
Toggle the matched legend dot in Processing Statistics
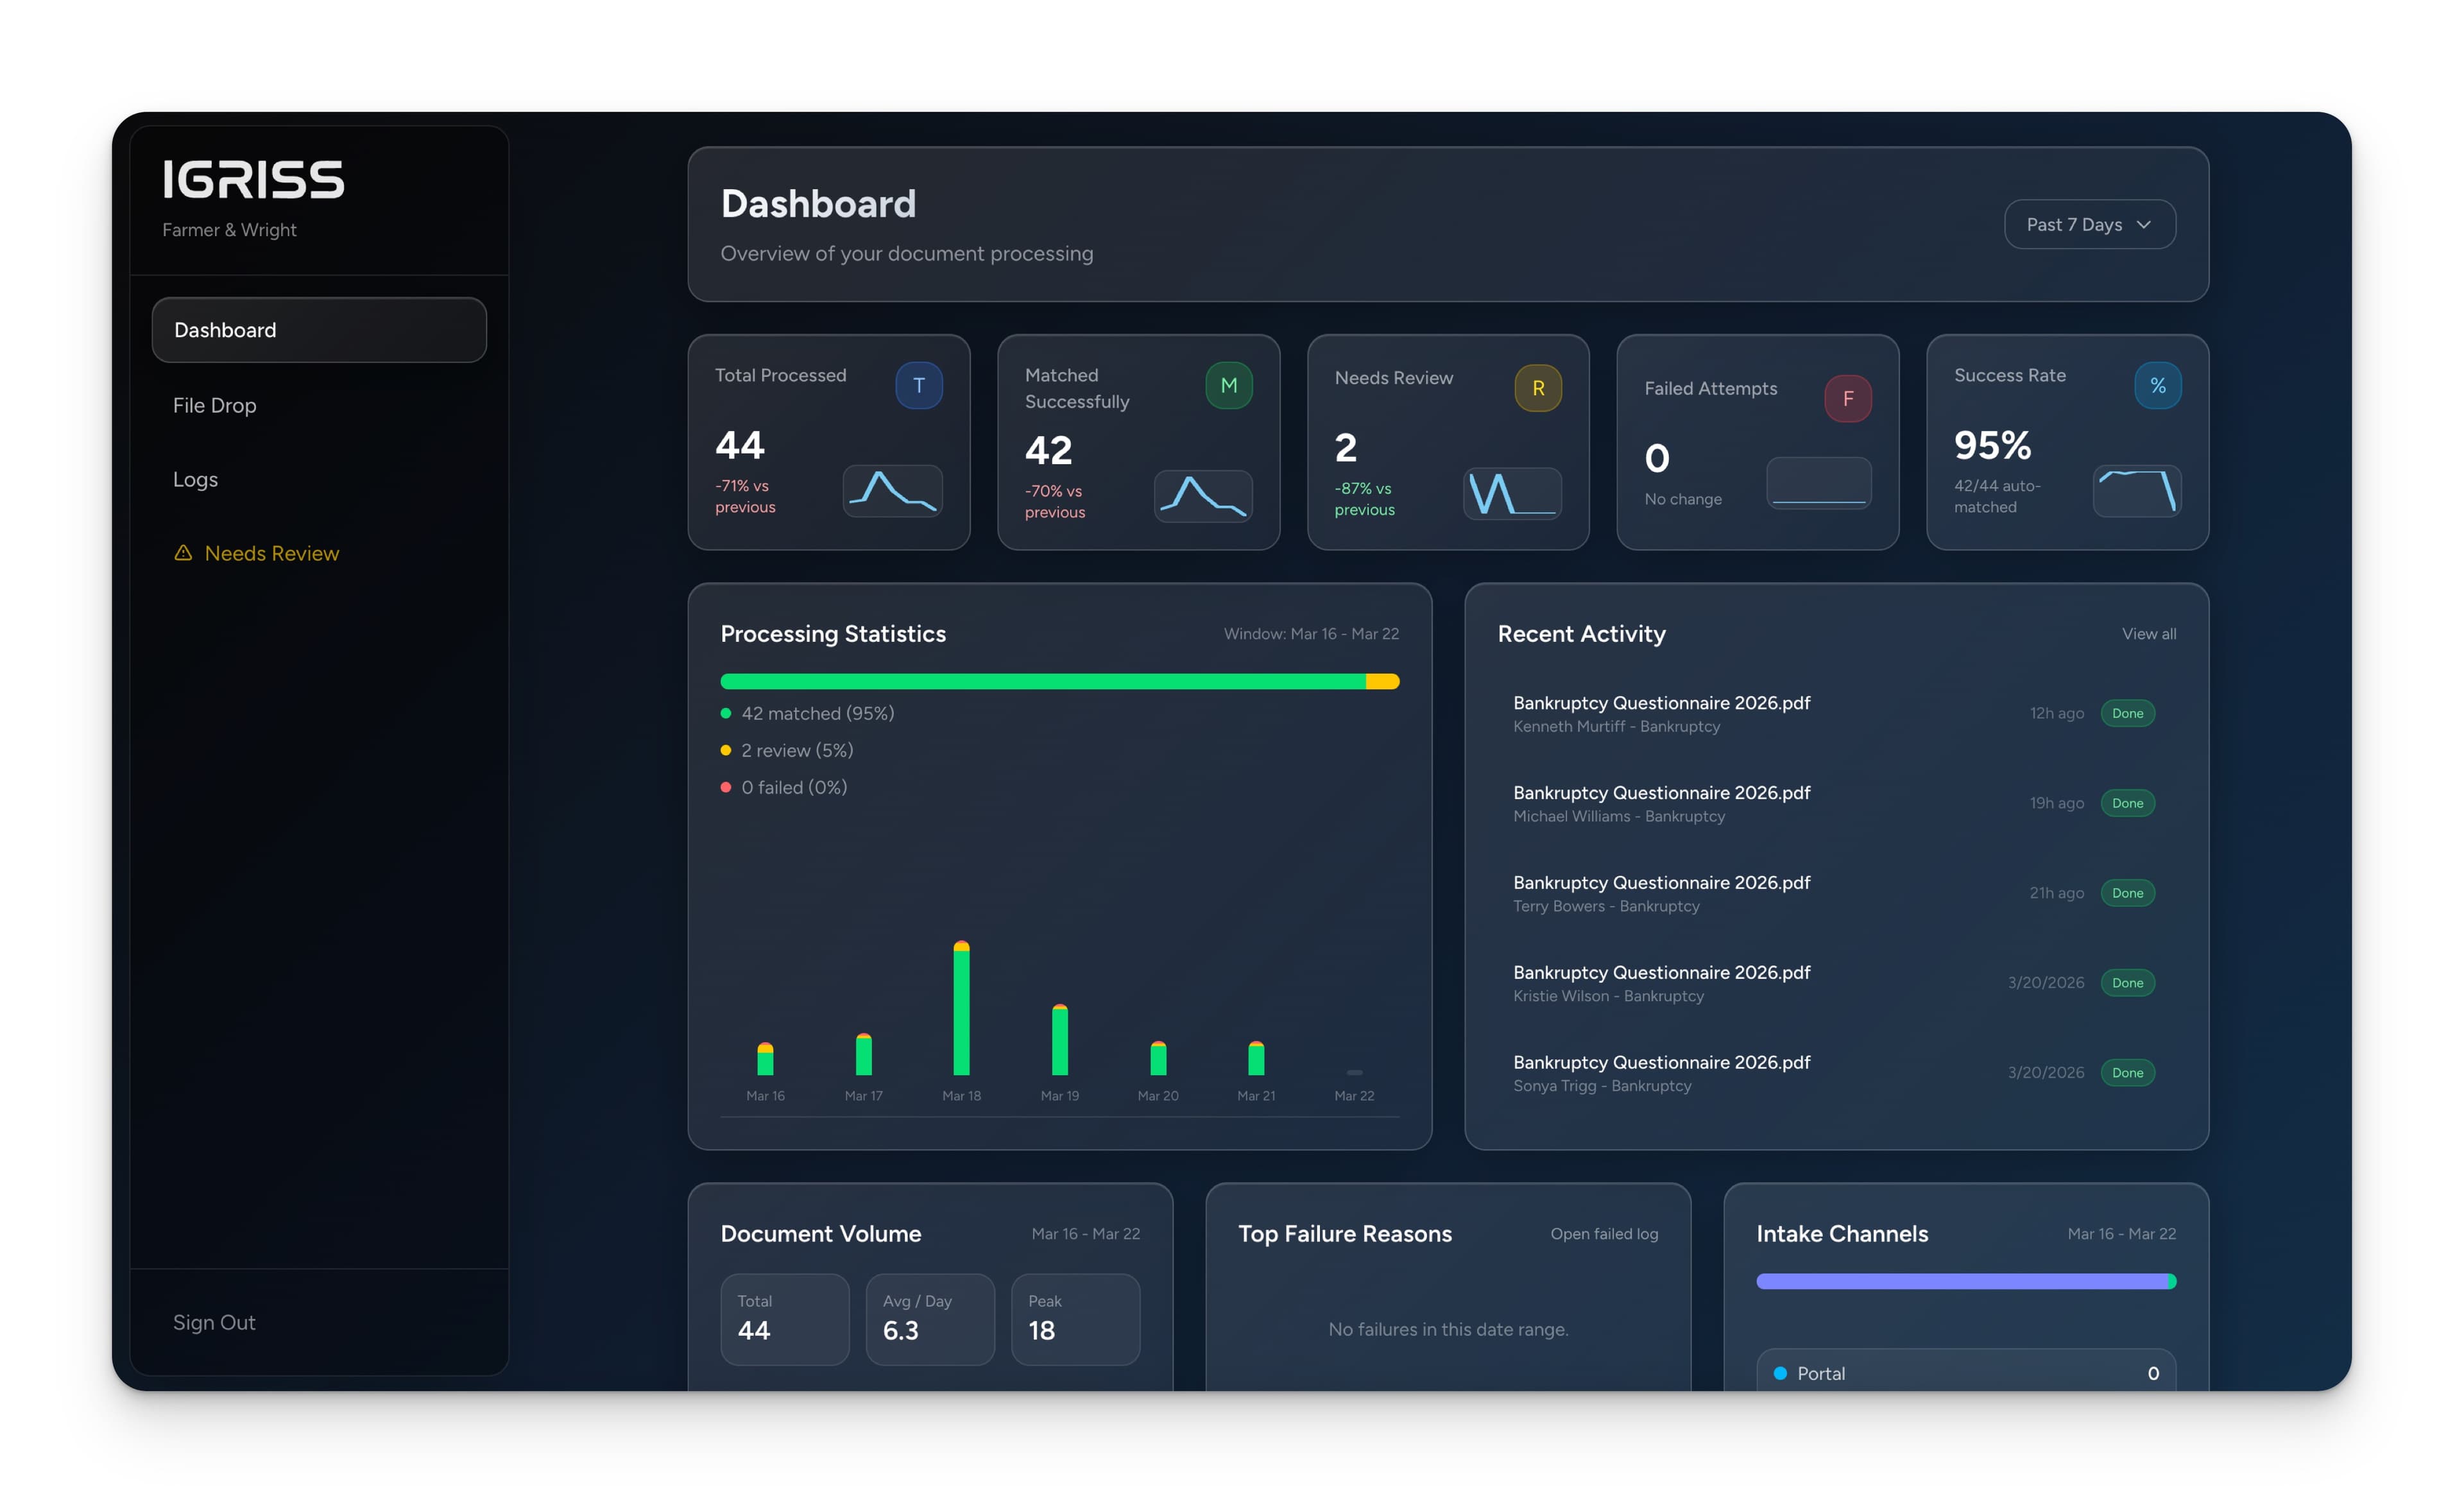tap(726, 713)
